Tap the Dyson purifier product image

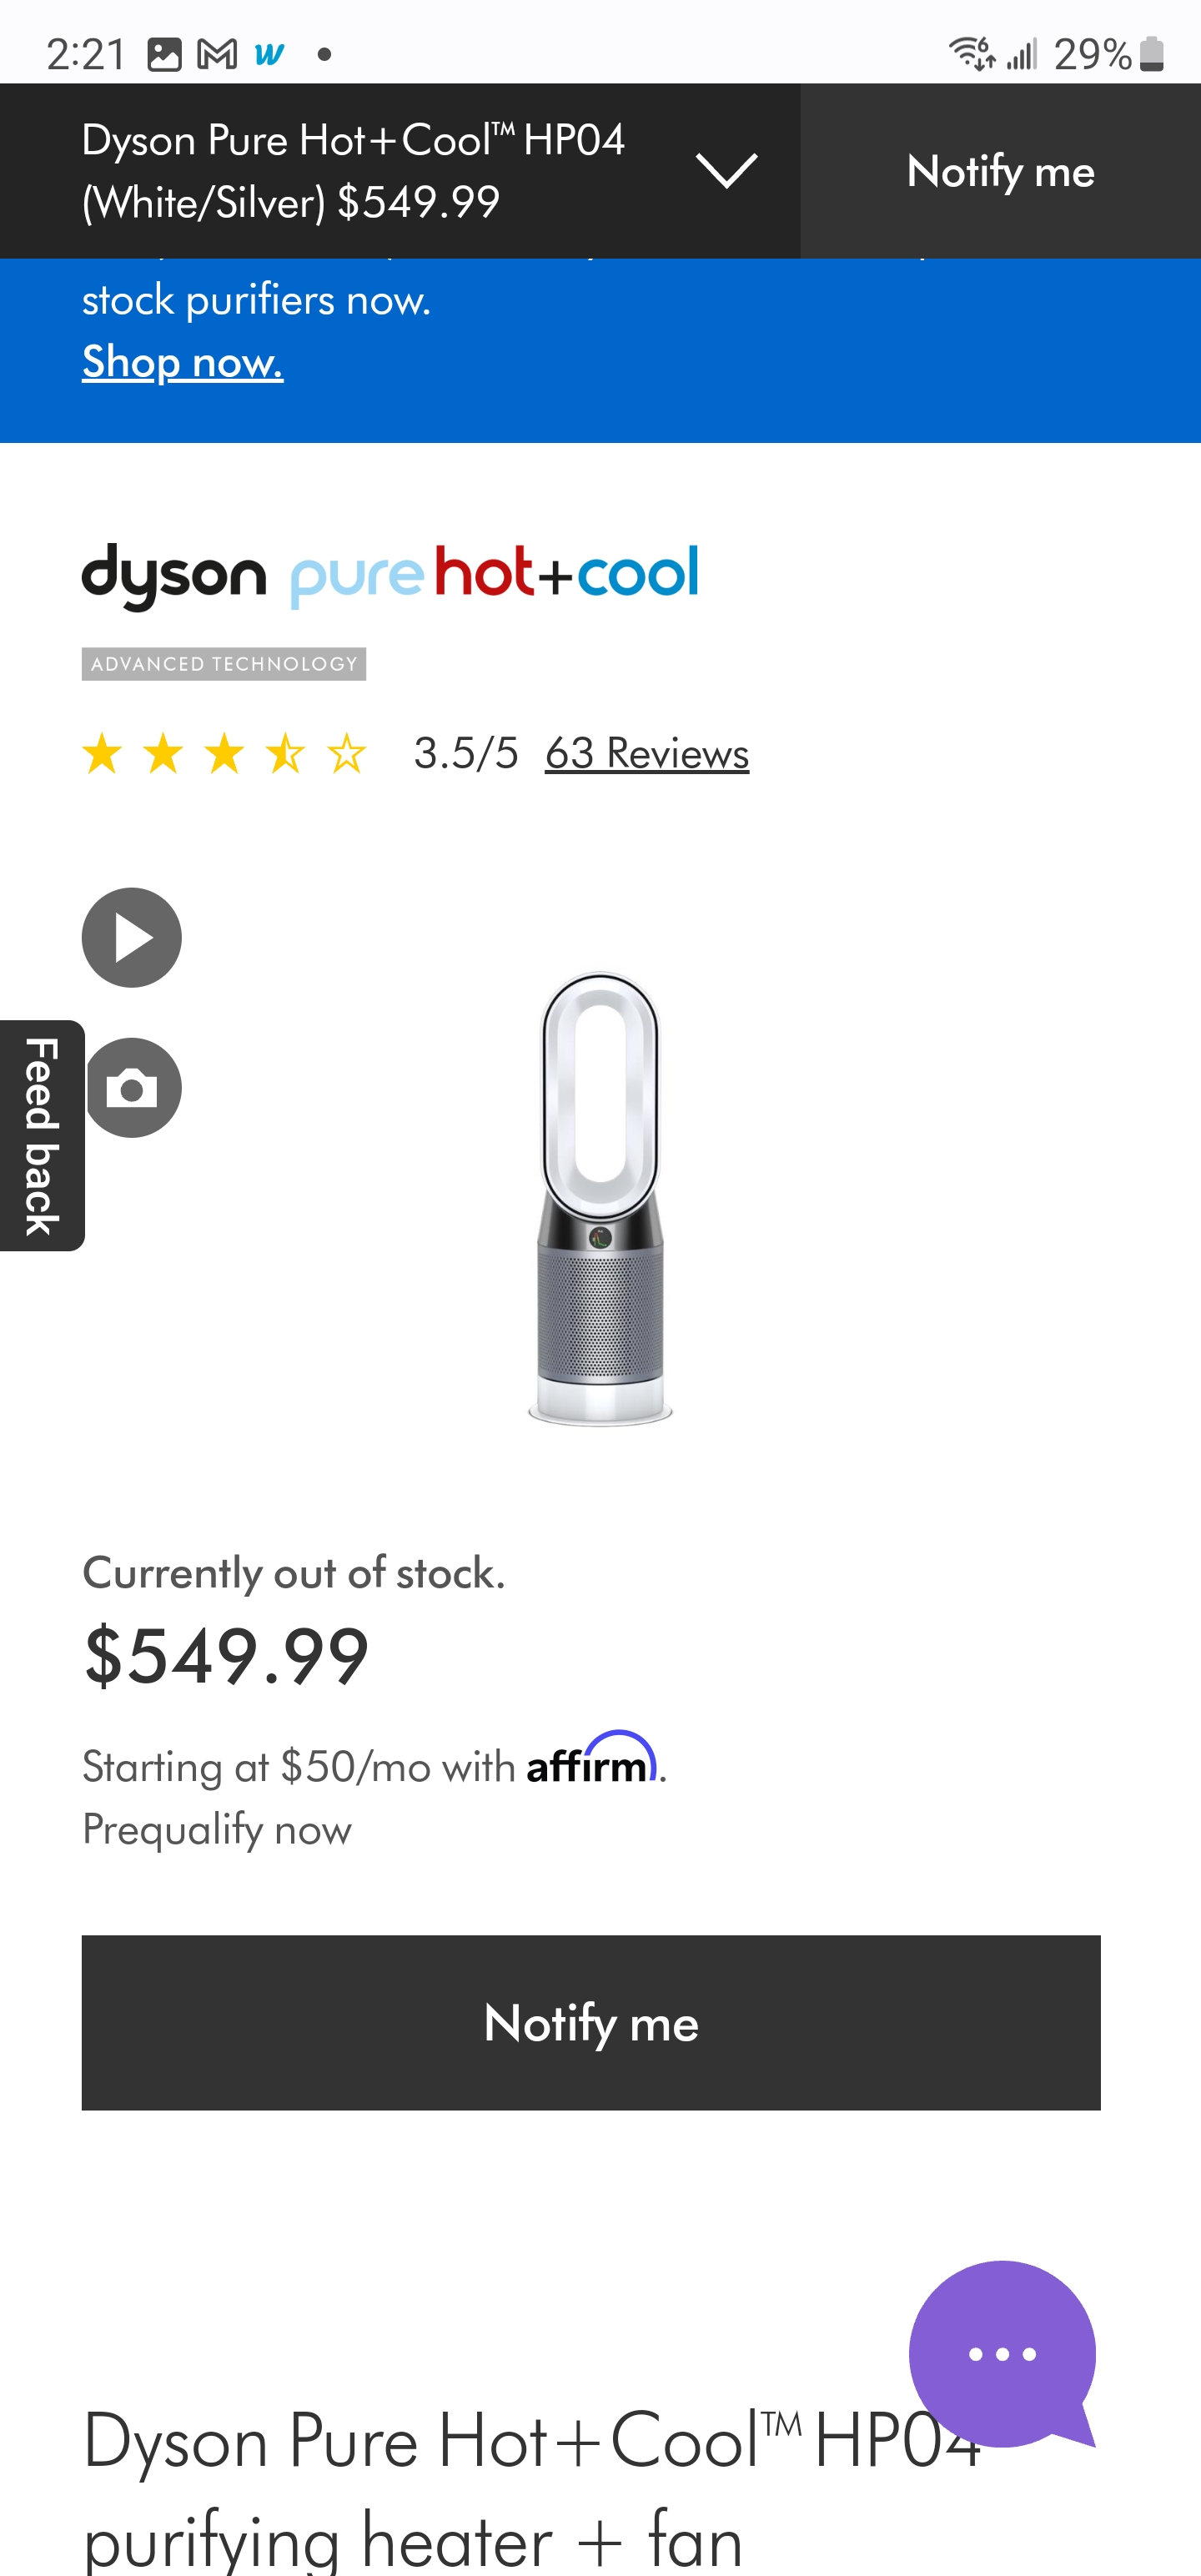600,1197
